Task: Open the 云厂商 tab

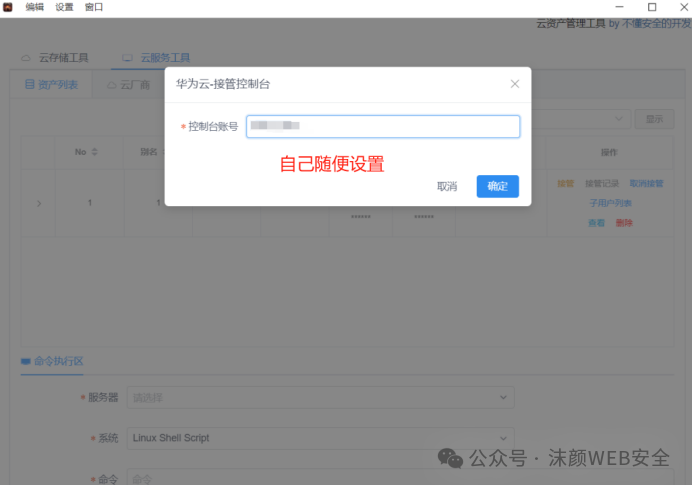Action: pos(128,85)
